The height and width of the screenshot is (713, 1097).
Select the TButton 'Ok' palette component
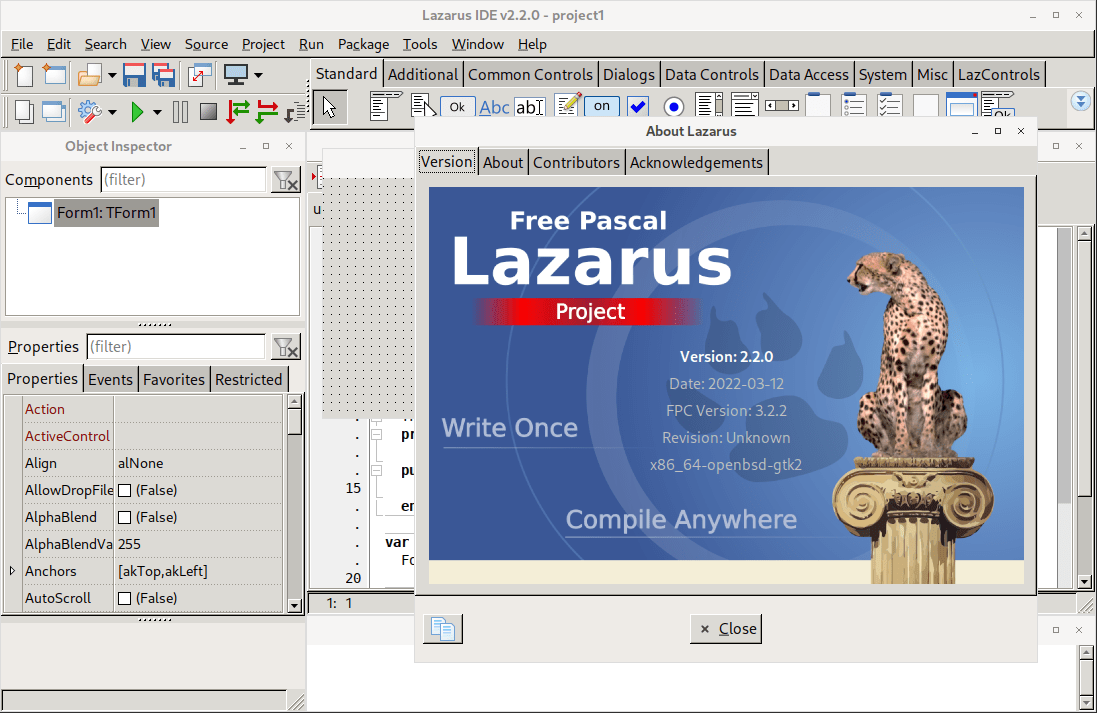458,106
